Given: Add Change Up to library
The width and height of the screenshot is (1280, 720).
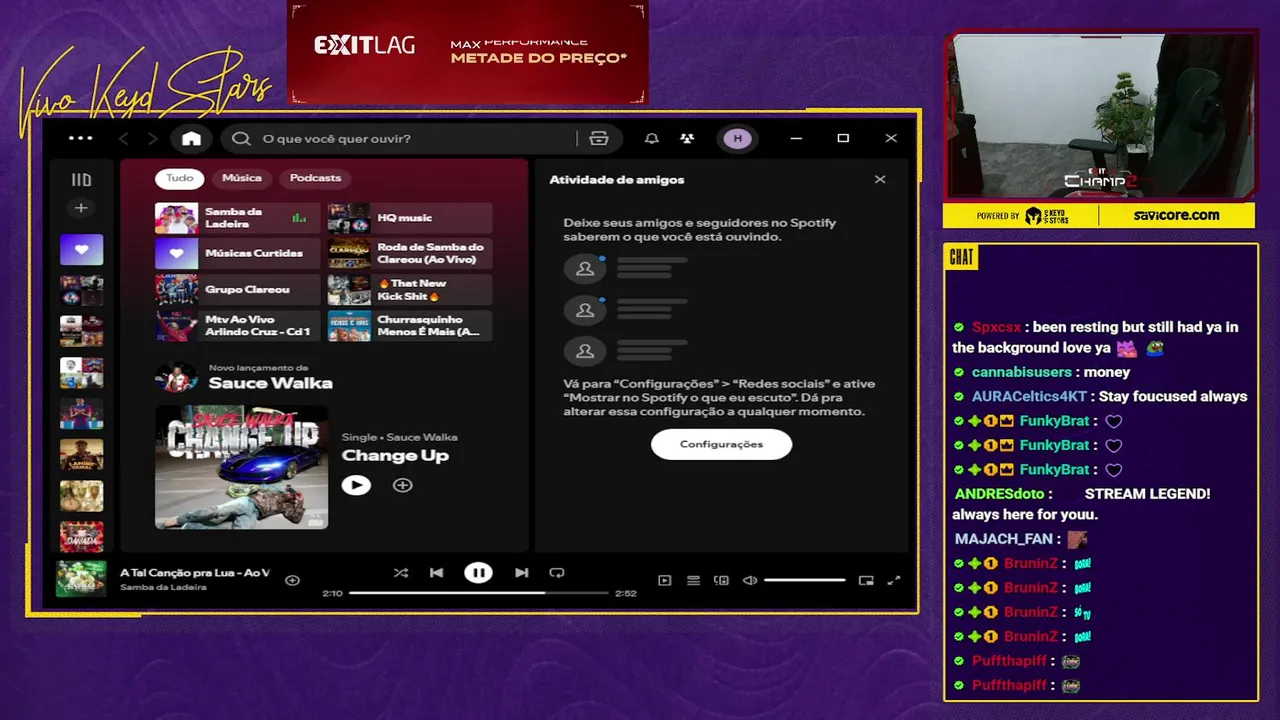Looking at the screenshot, I should (x=402, y=485).
